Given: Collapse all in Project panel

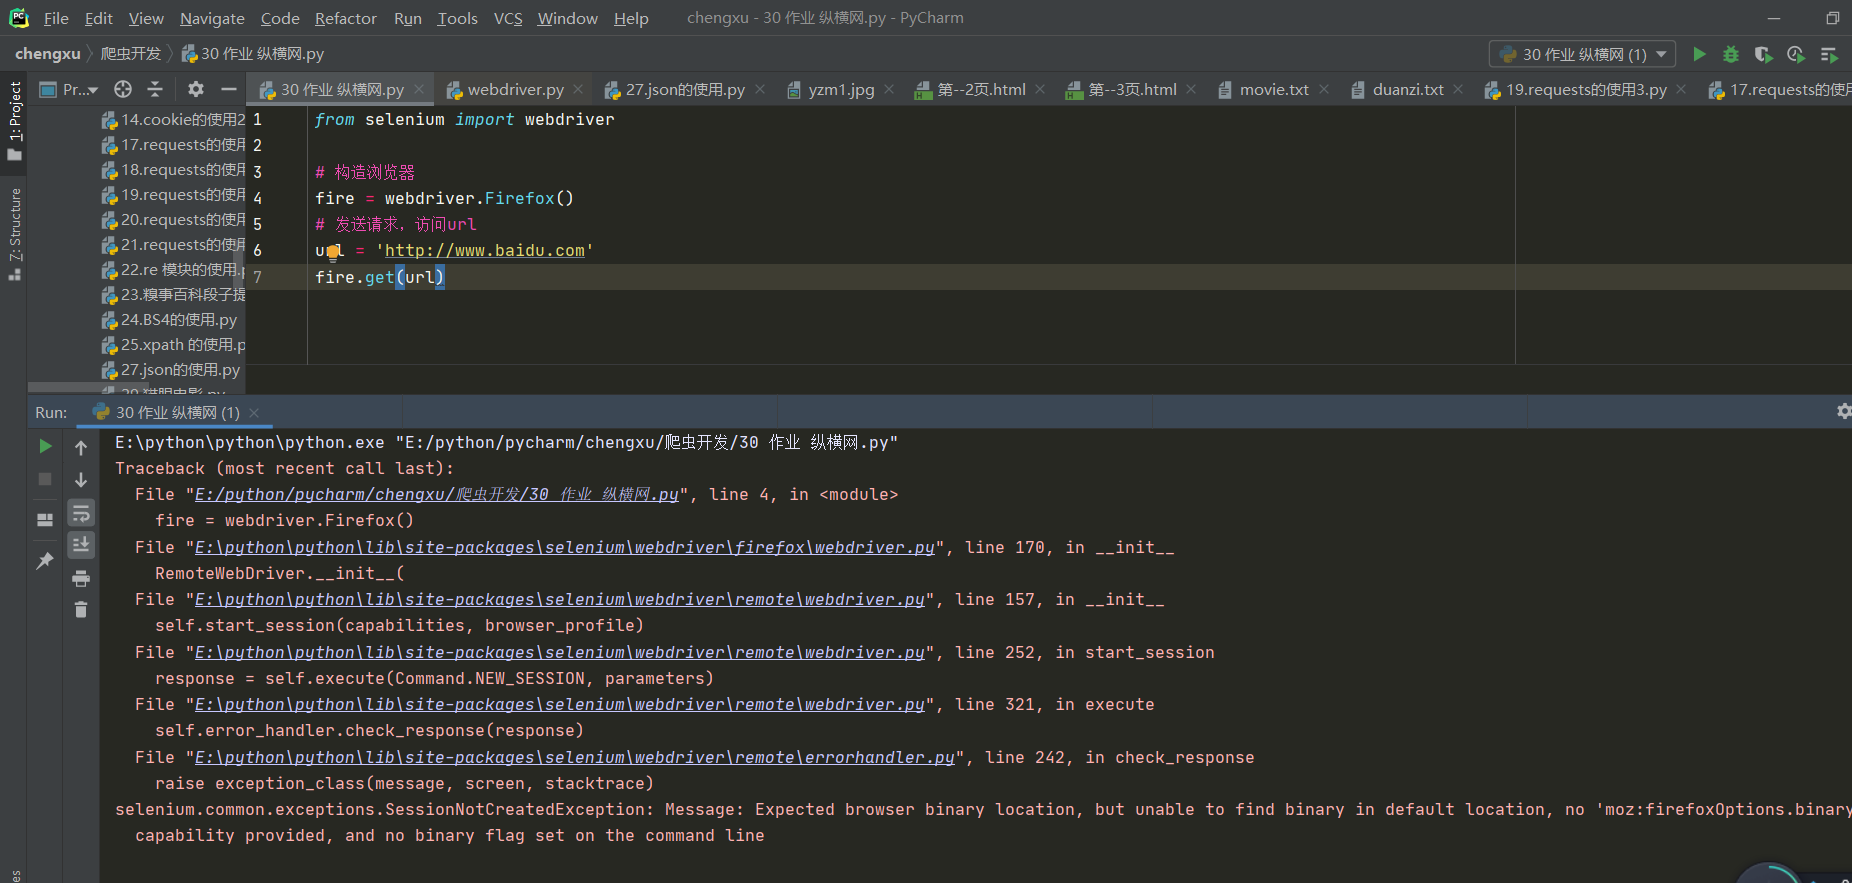Looking at the screenshot, I should pos(155,89).
